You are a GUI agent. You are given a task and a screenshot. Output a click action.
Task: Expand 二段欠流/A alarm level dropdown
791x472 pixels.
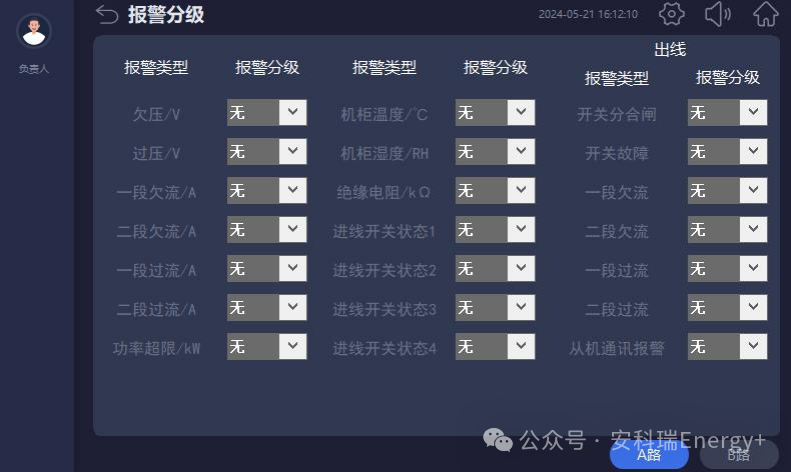click(266, 229)
